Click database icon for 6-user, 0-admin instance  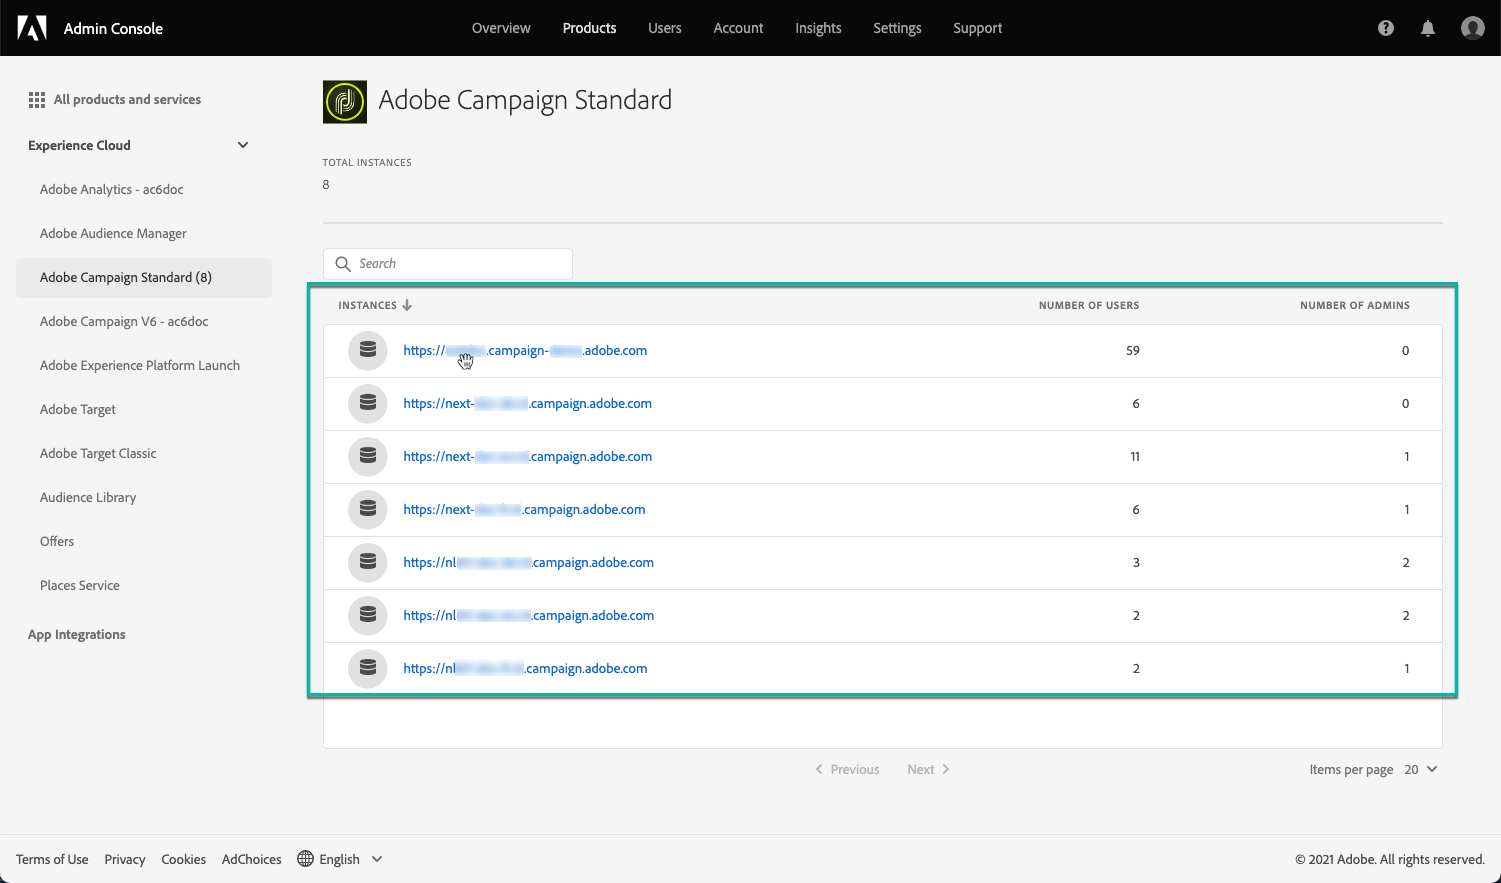coord(368,404)
